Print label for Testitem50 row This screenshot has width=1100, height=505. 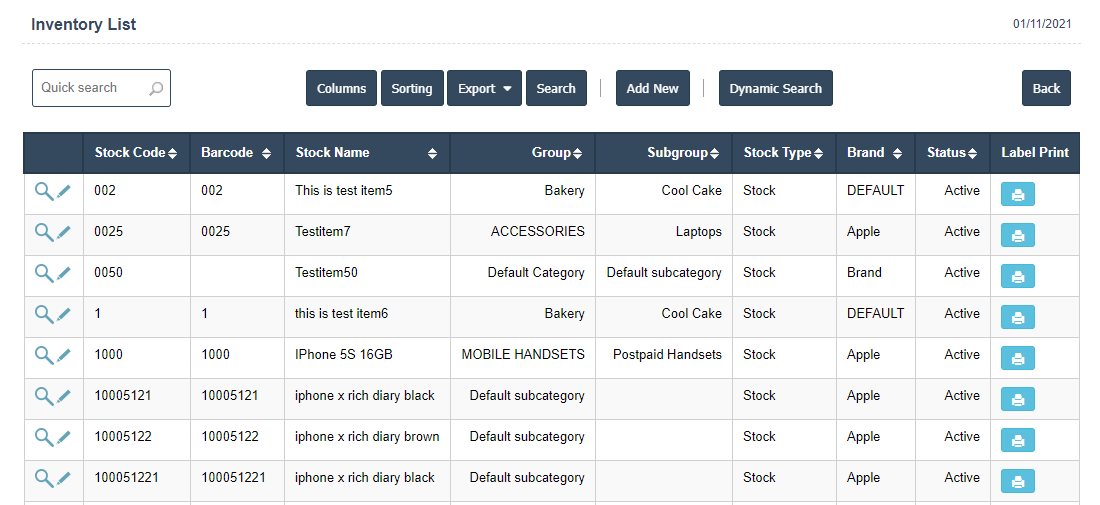(1017, 276)
